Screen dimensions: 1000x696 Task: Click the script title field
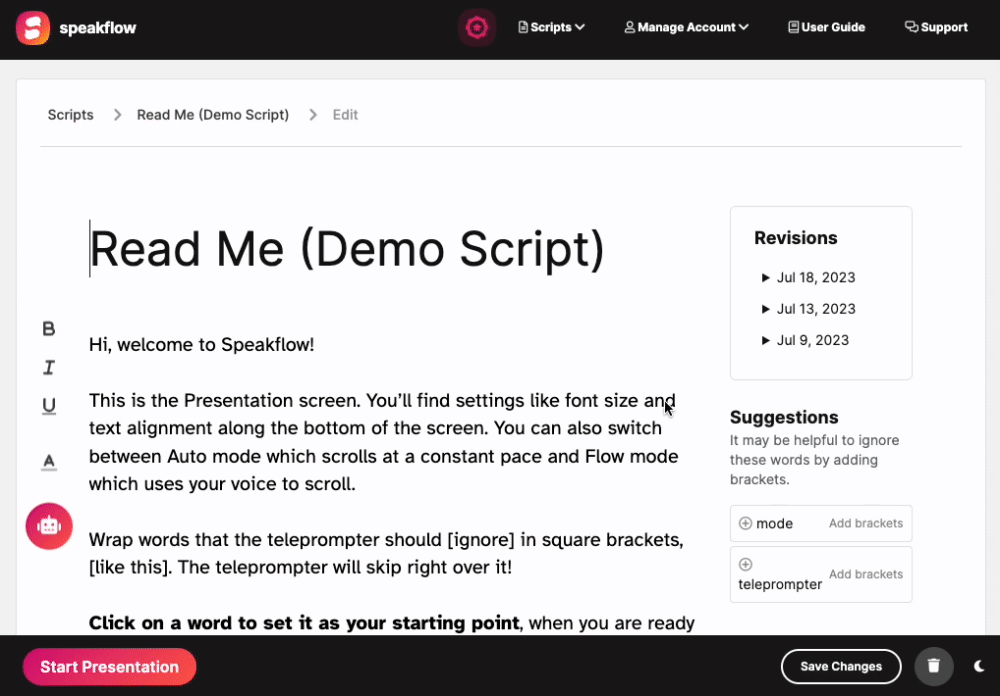click(x=346, y=249)
